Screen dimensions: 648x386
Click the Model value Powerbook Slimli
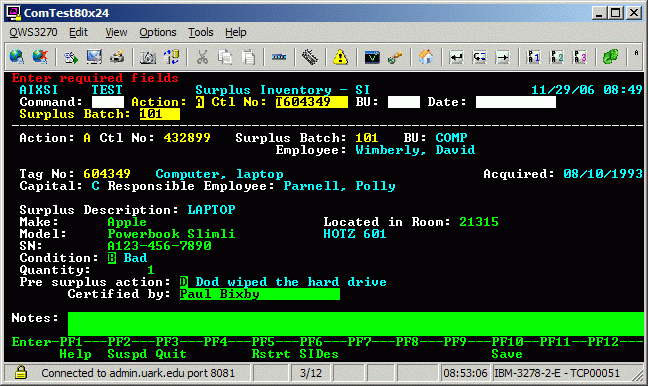click(171, 234)
